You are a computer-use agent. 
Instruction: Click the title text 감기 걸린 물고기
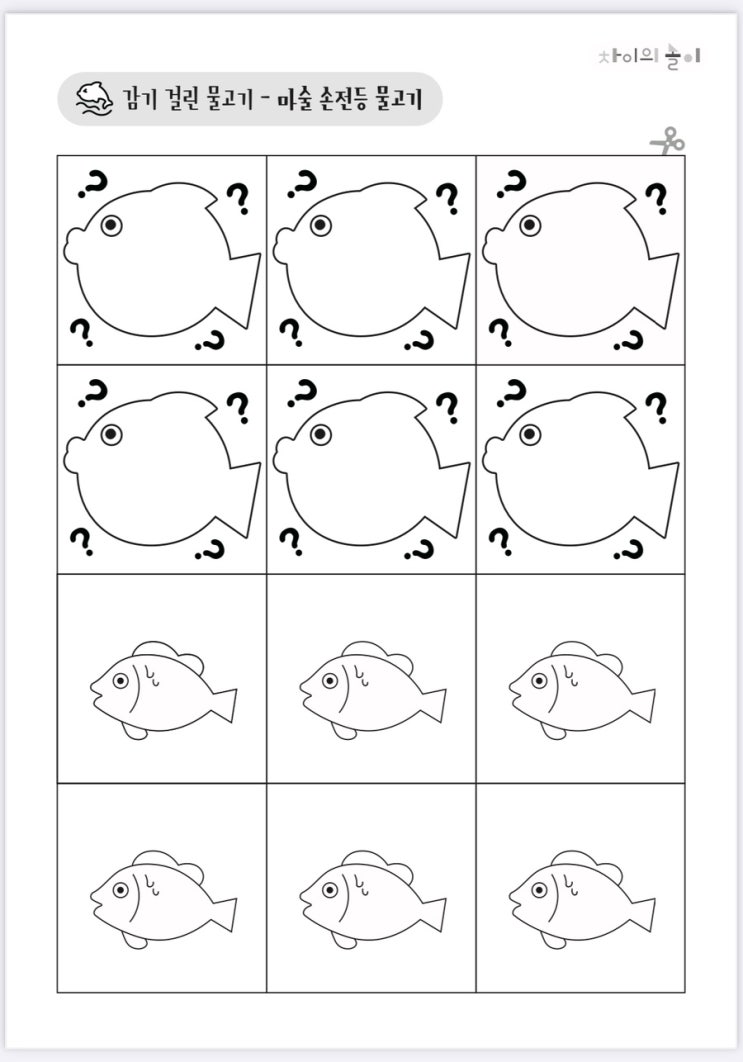(x=188, y=99)
